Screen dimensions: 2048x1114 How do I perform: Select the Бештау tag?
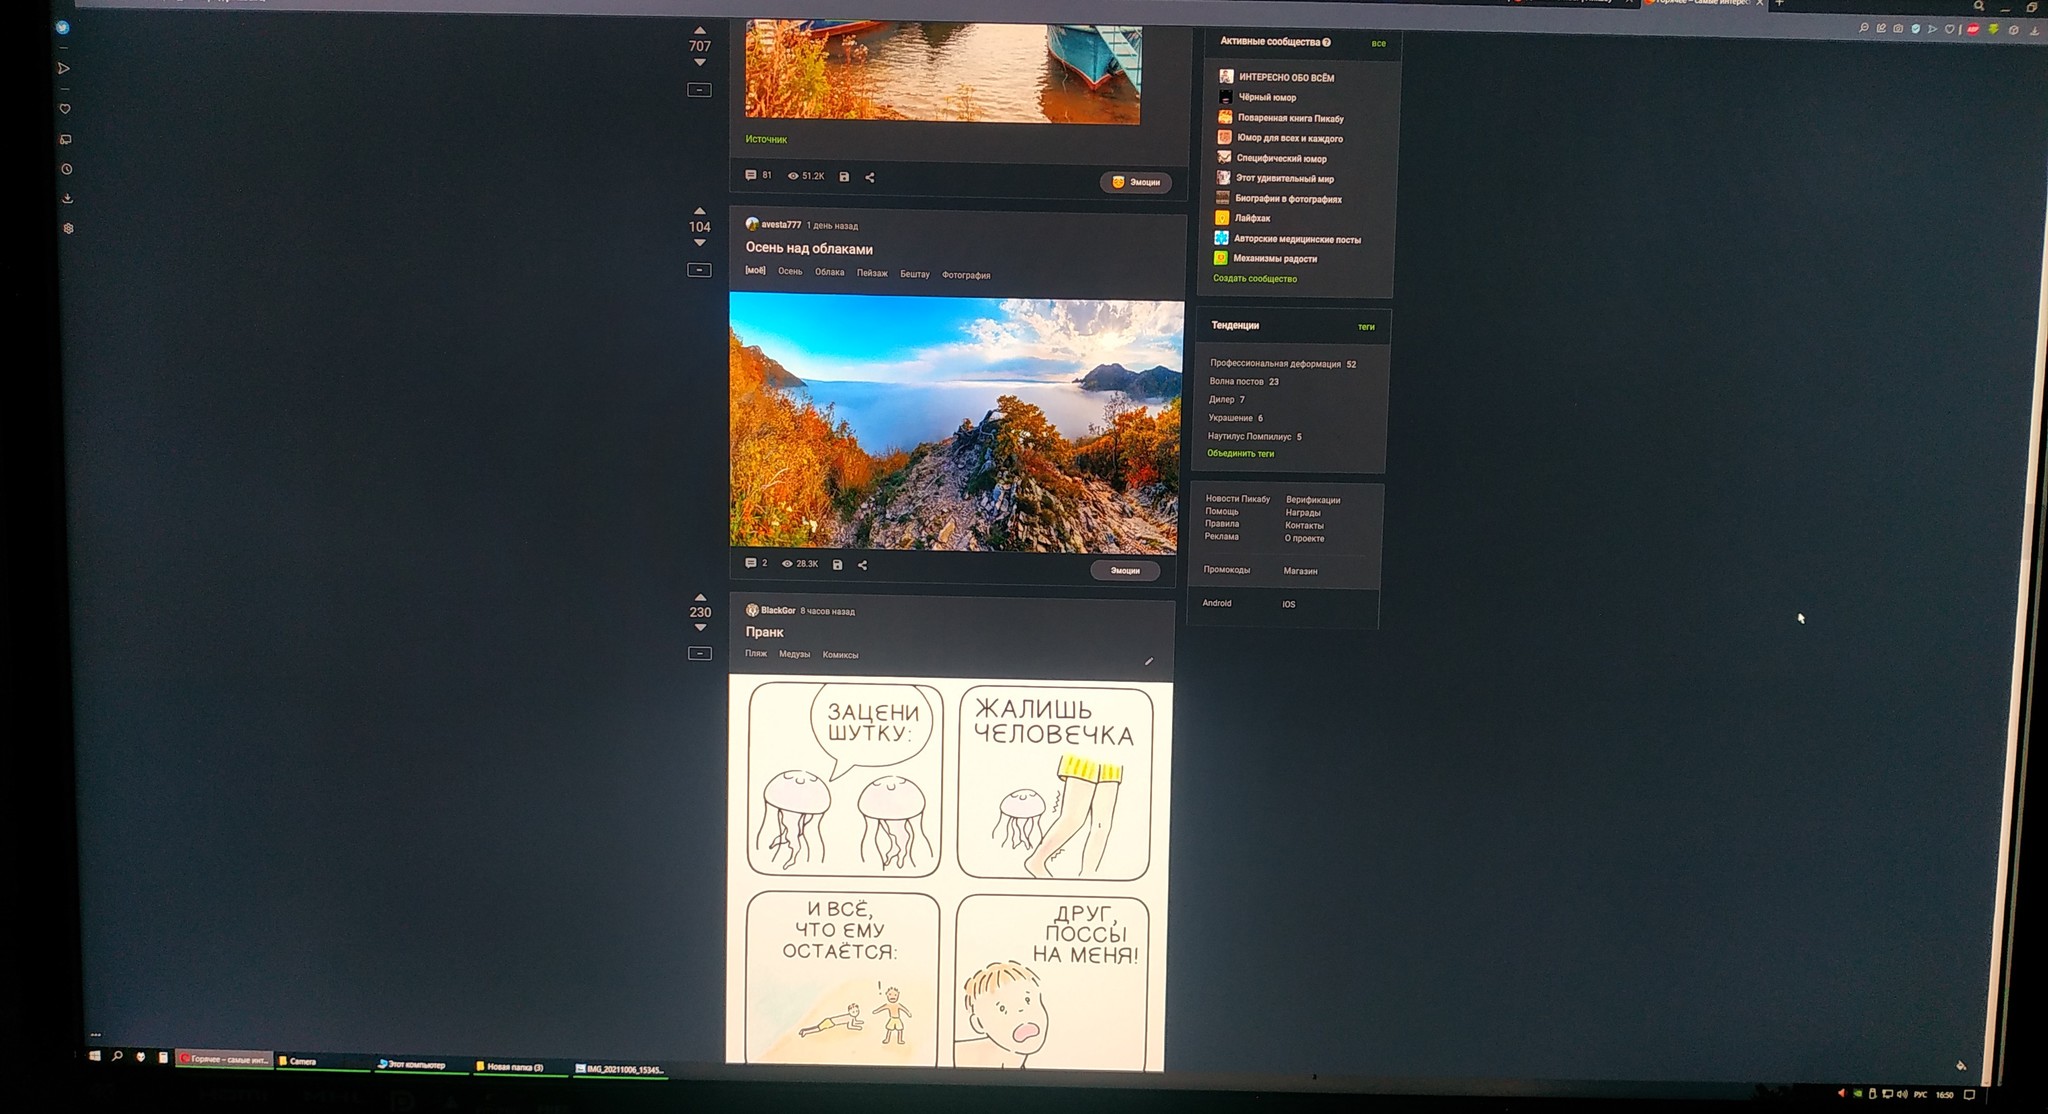(914, 274)
